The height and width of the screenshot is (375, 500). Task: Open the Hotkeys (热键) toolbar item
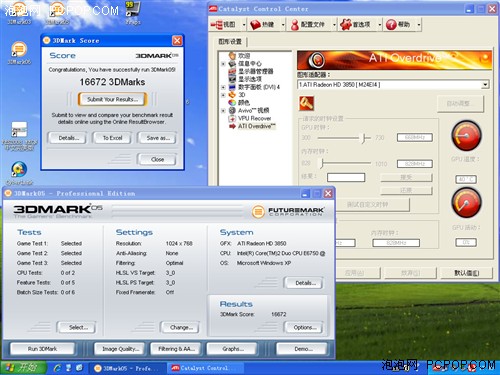click(262, 25)
